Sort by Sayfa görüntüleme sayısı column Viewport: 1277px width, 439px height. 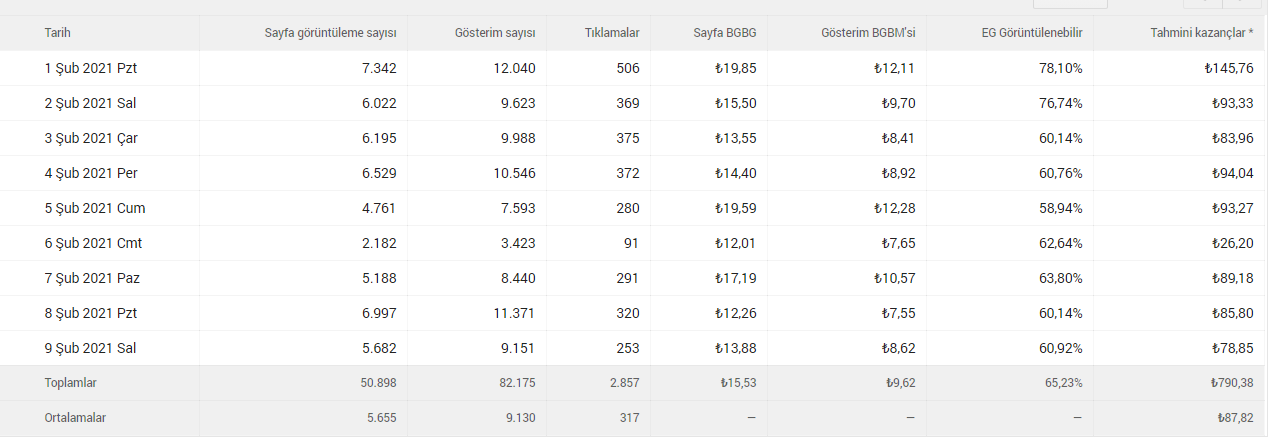click(331, 33)
